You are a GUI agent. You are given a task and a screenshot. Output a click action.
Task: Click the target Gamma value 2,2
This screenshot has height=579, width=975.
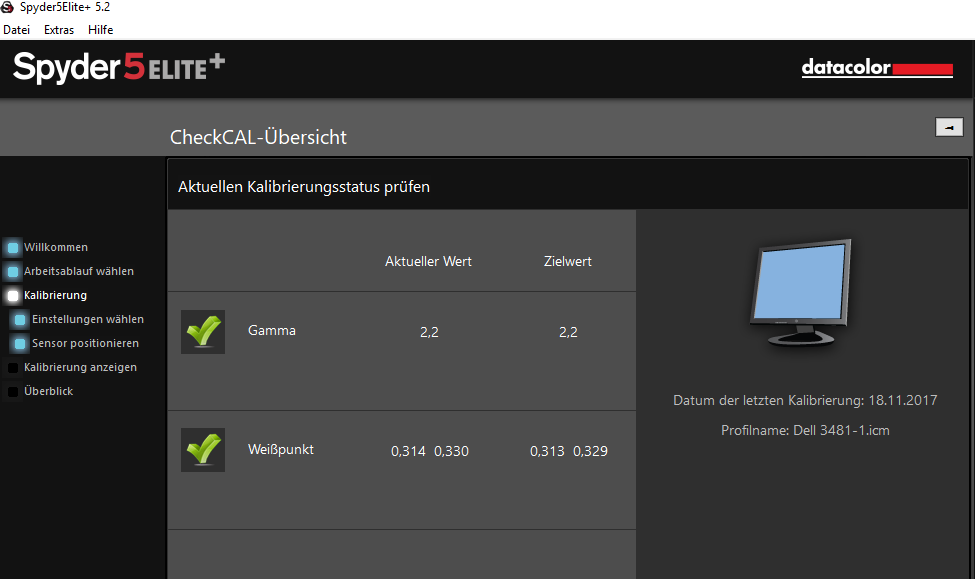(x=568, y=332)
